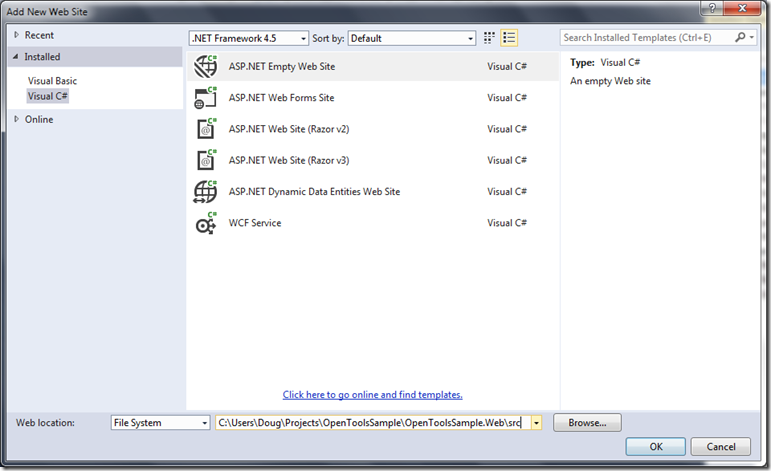Select the Installed category label
Viewport: 771px width, 471px height.
pyautogui.click(x=42, y=57)
